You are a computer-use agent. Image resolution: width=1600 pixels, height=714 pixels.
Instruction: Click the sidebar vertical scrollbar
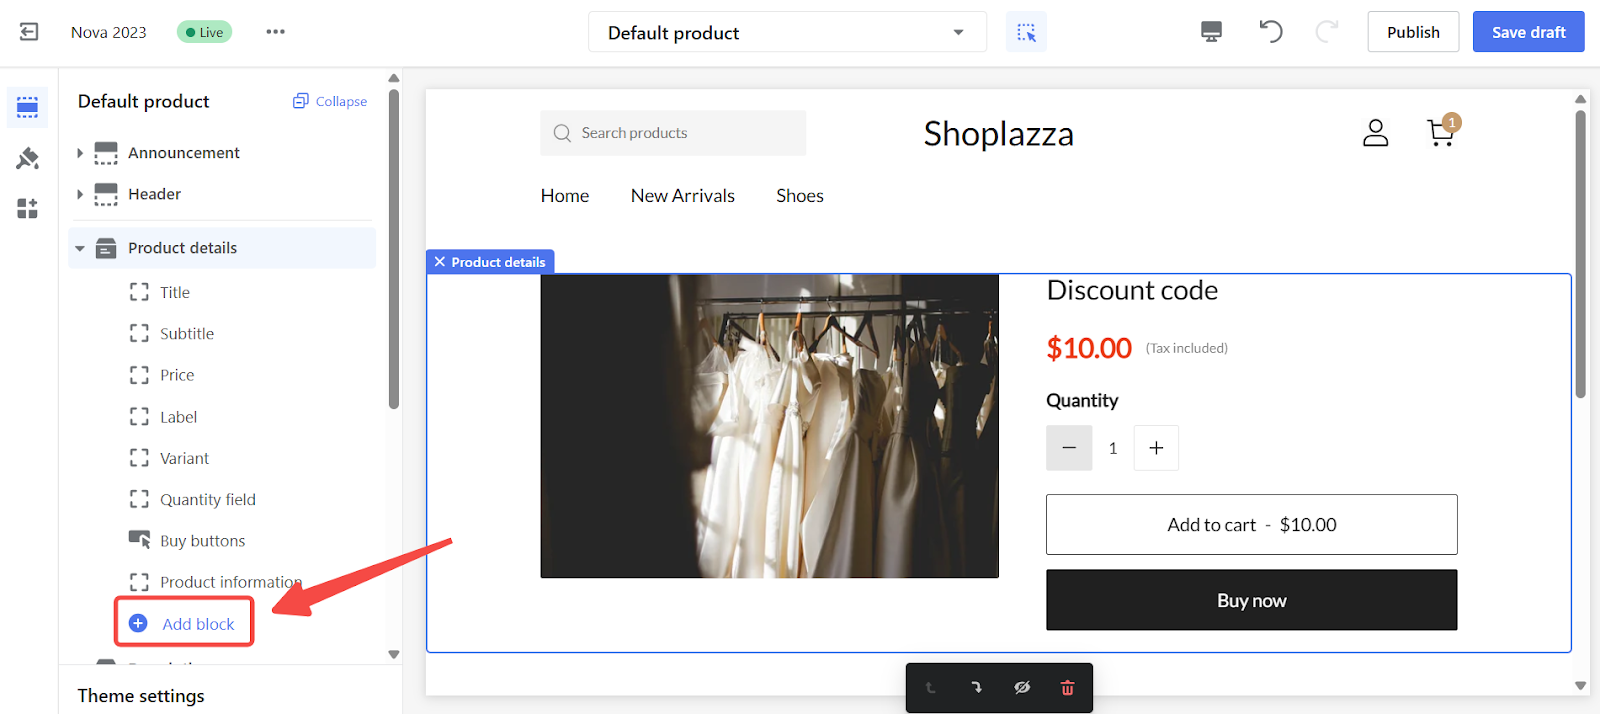(394, 250)
